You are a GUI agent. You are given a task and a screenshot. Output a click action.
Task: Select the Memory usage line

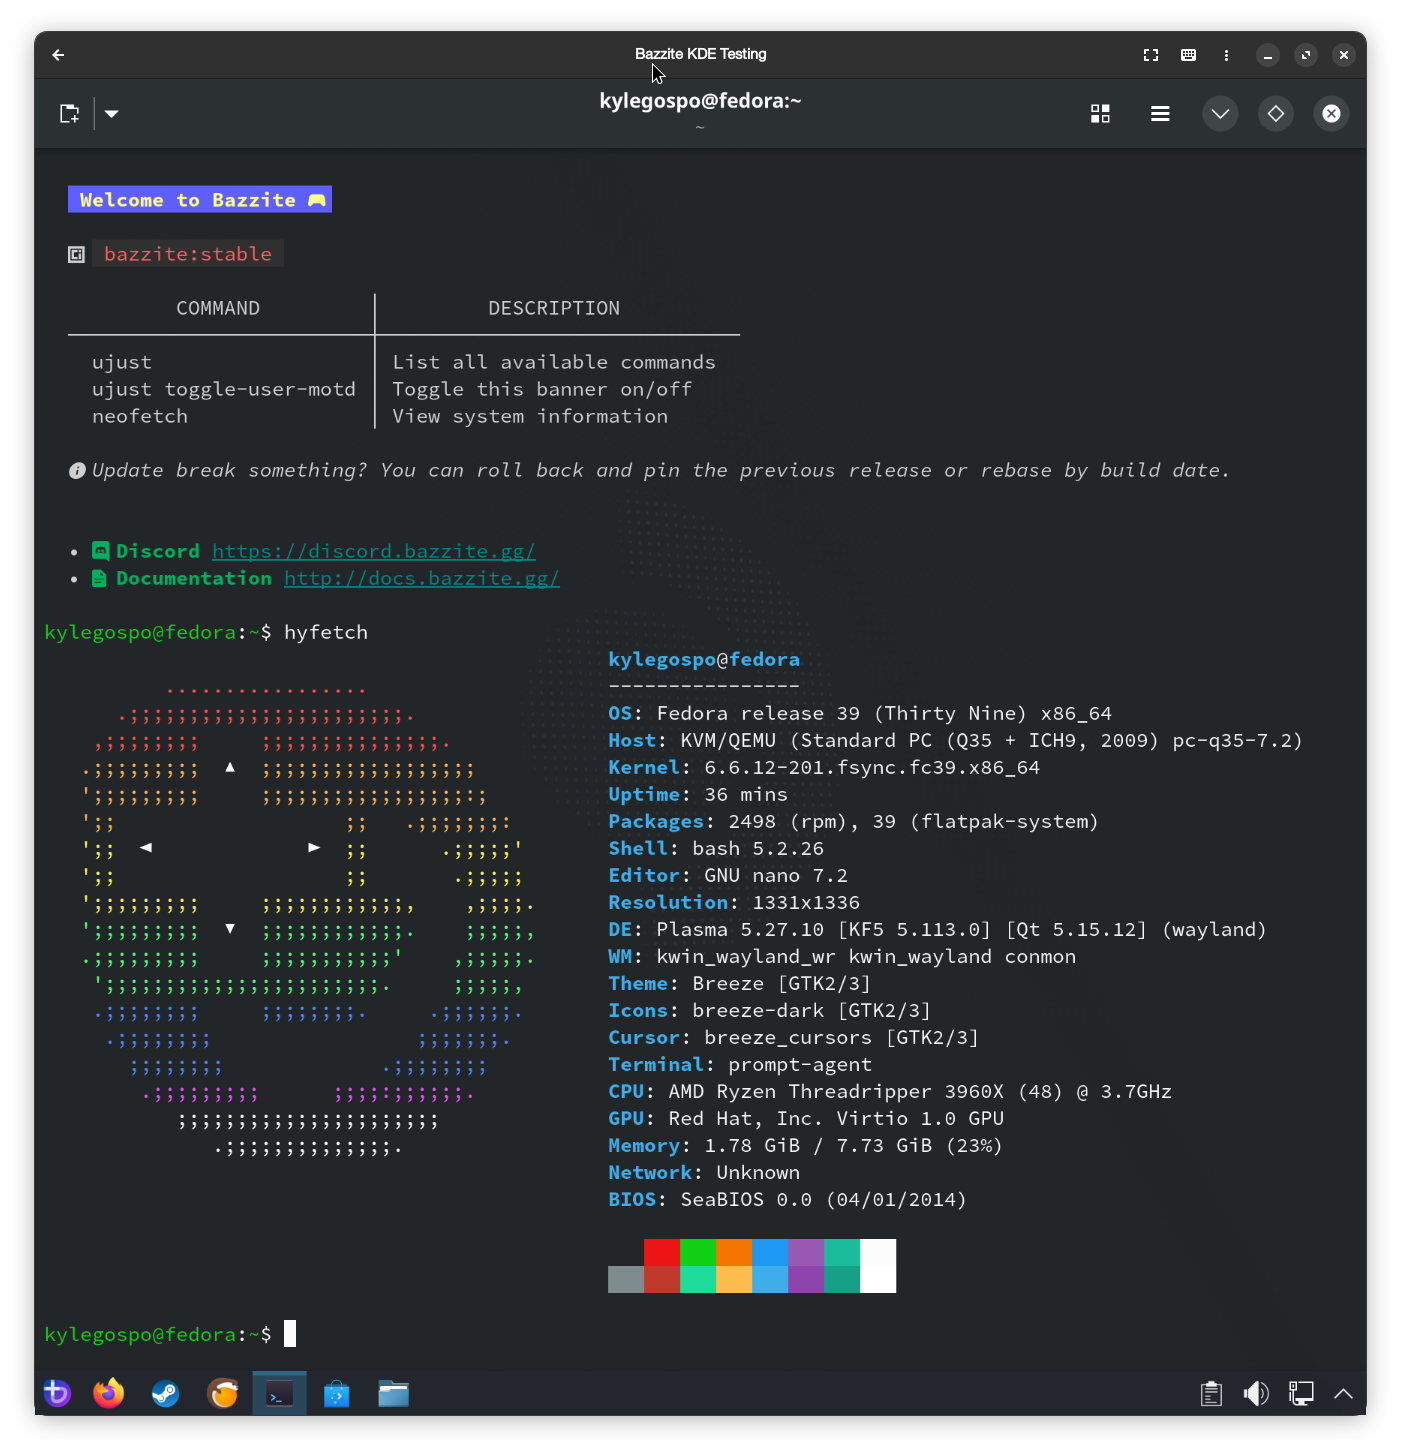coord(805,1145)
